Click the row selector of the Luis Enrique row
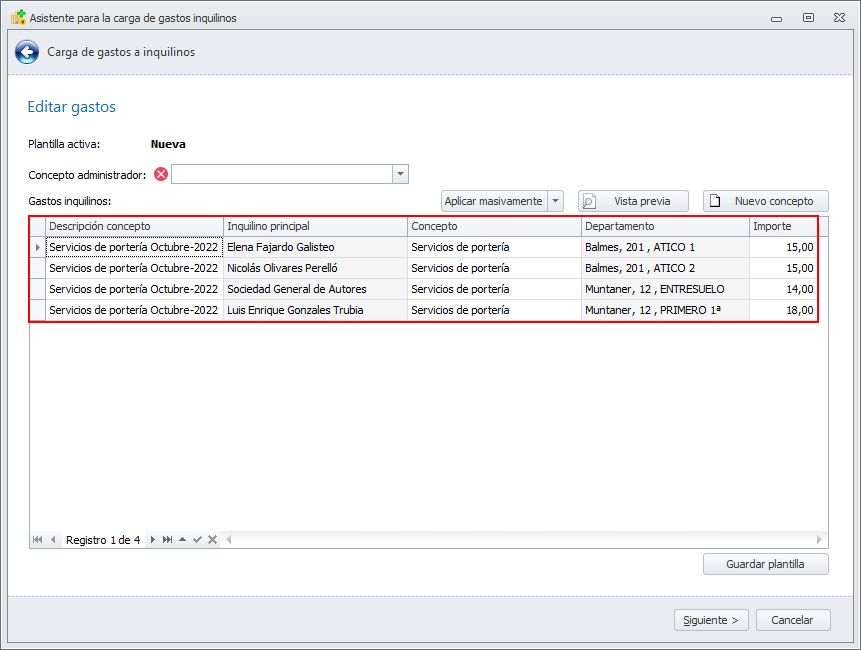Viewport: 861px width, 650px height. click(37, 310)
